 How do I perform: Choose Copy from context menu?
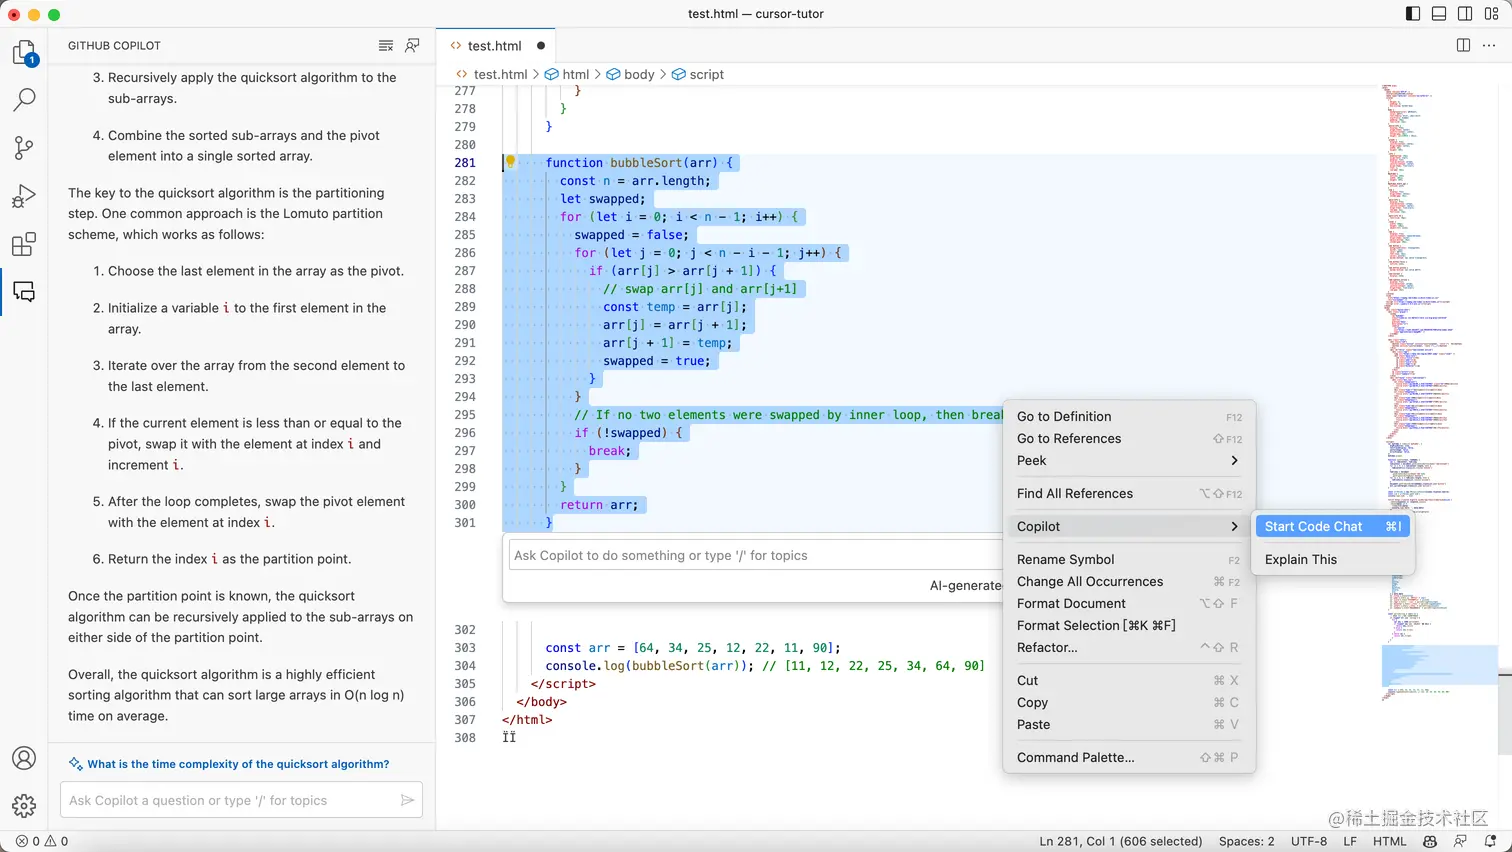tap(1129, 703)
